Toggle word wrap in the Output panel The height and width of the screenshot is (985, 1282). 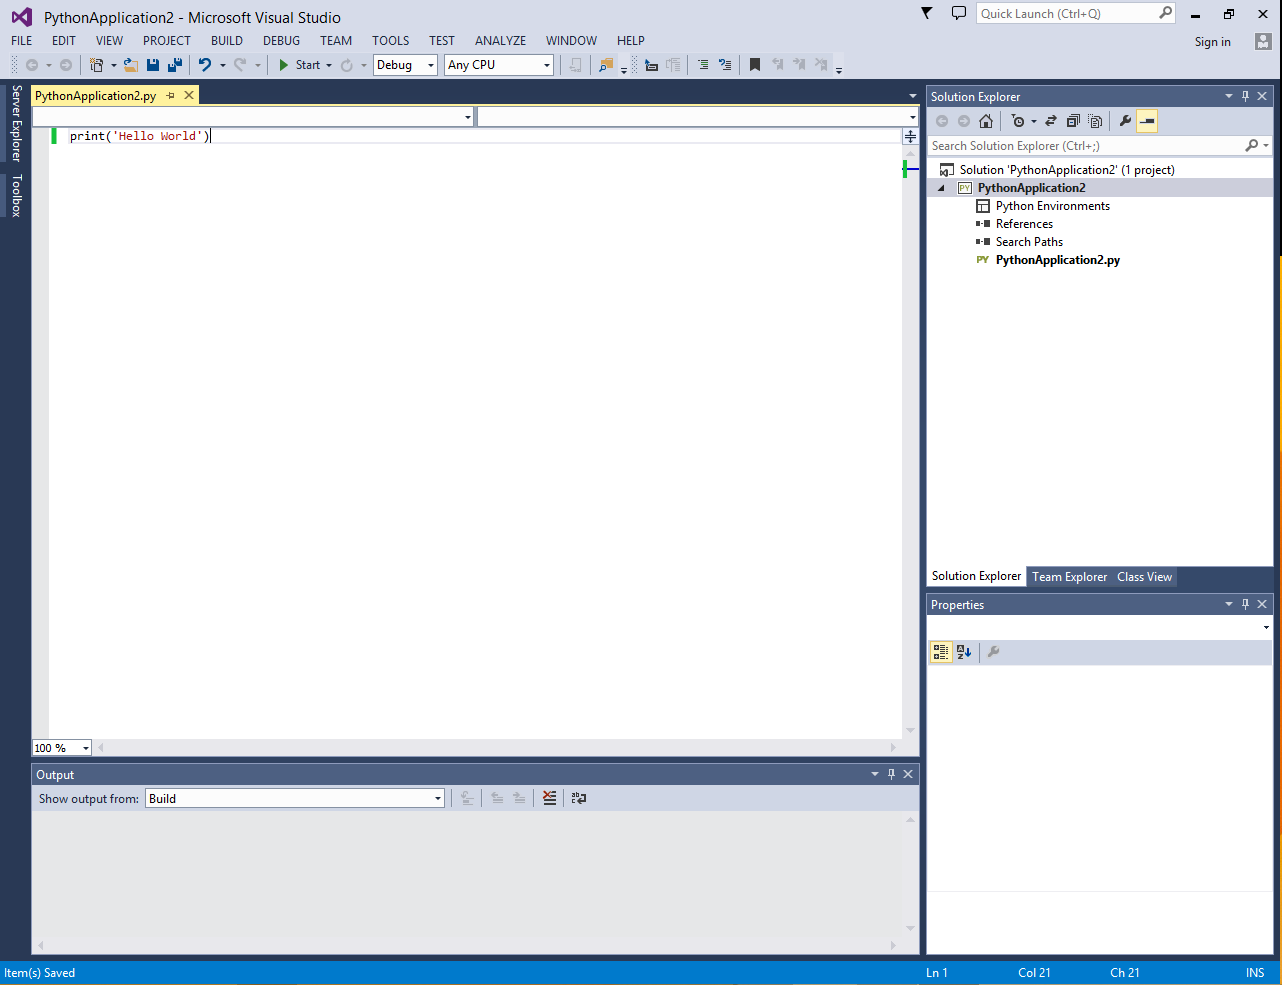coord(579,797)
